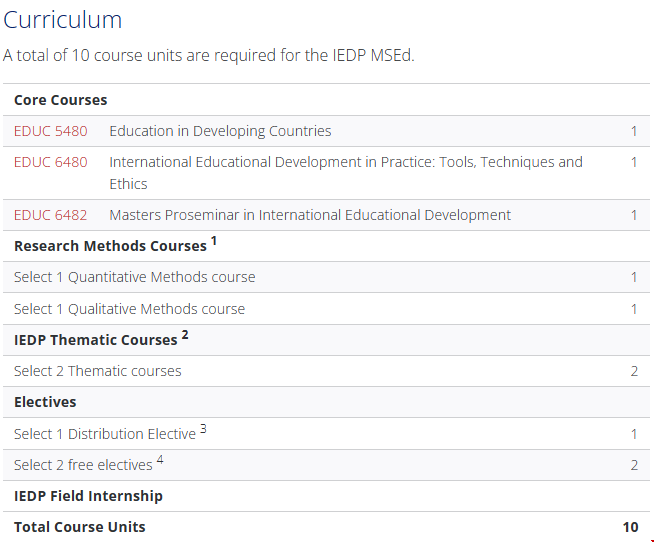Image resolution: width=654 pixels, height=542 pixels.
Task: Click the Masters Proseminar course title
Action: pyautogui.click(x=310, y=215)
